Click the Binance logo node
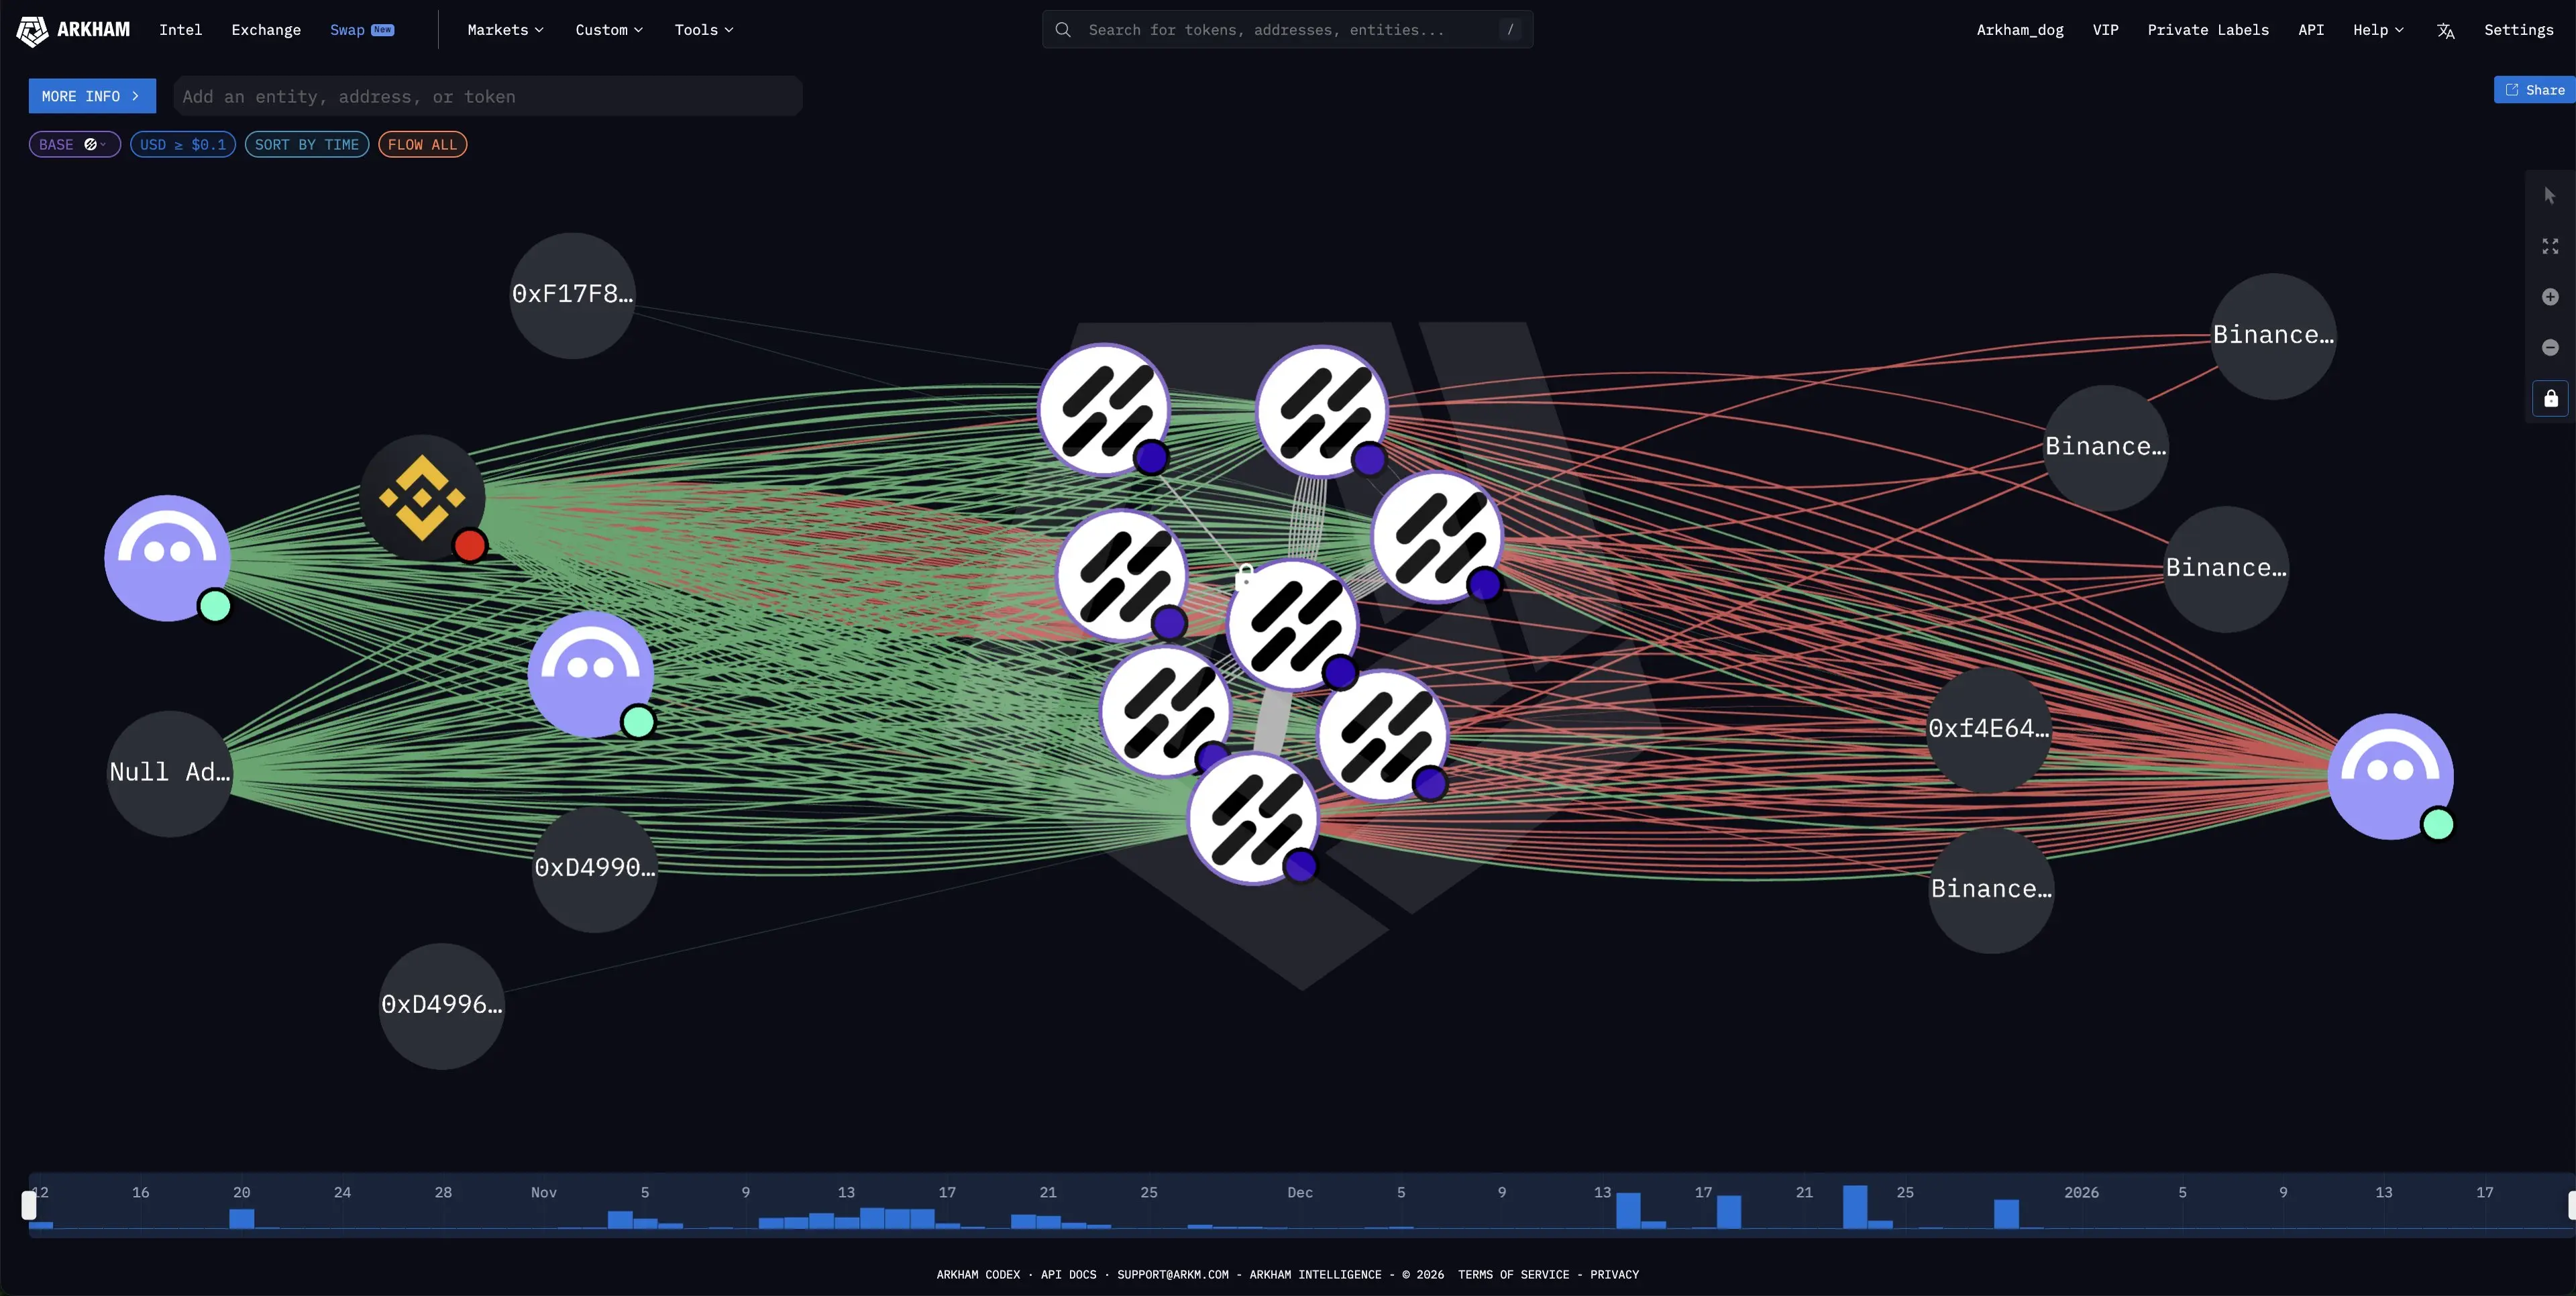Screen dimensions: 2576x1296 [422, 498]
